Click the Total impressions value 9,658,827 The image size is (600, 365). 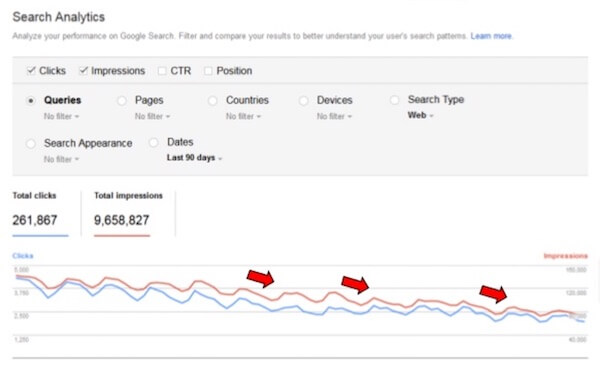click(x=122, y=220)
